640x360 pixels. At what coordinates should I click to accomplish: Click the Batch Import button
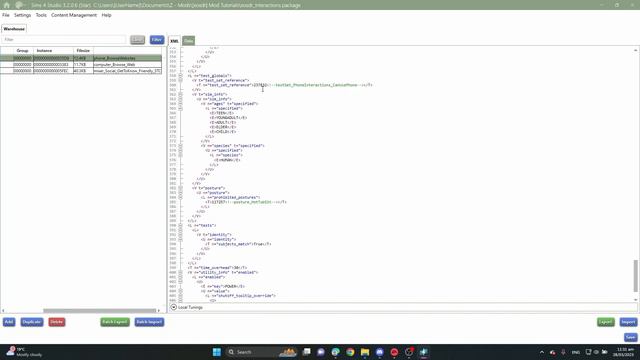coord(149,322)
